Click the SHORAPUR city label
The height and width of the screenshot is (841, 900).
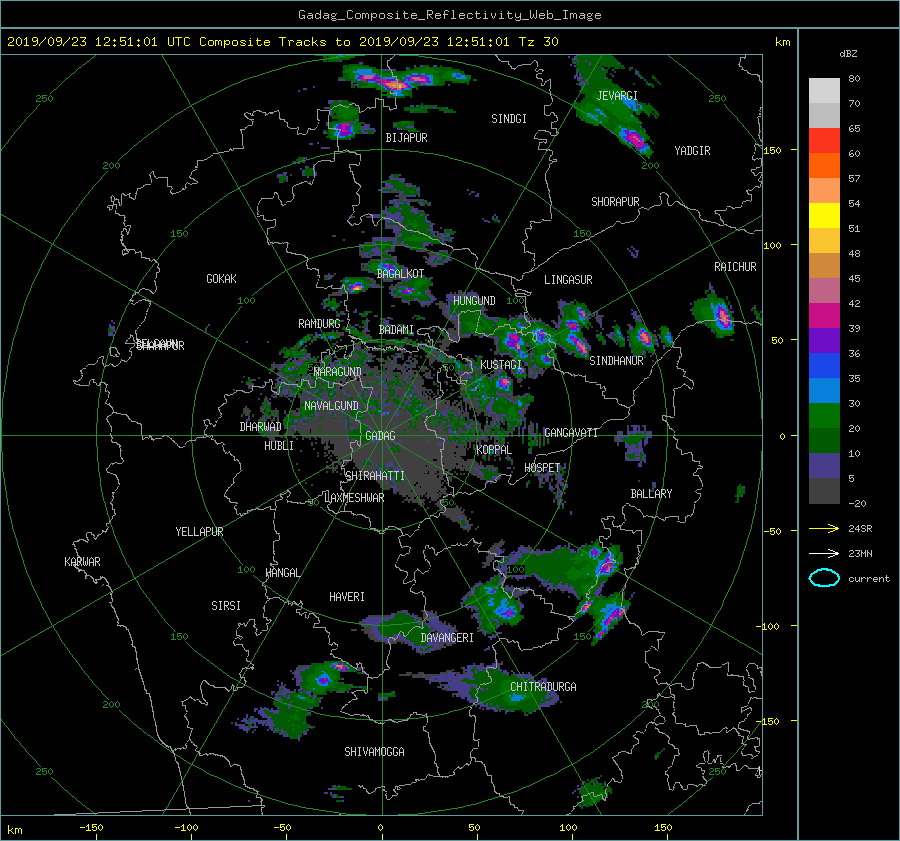pos(615,201)
